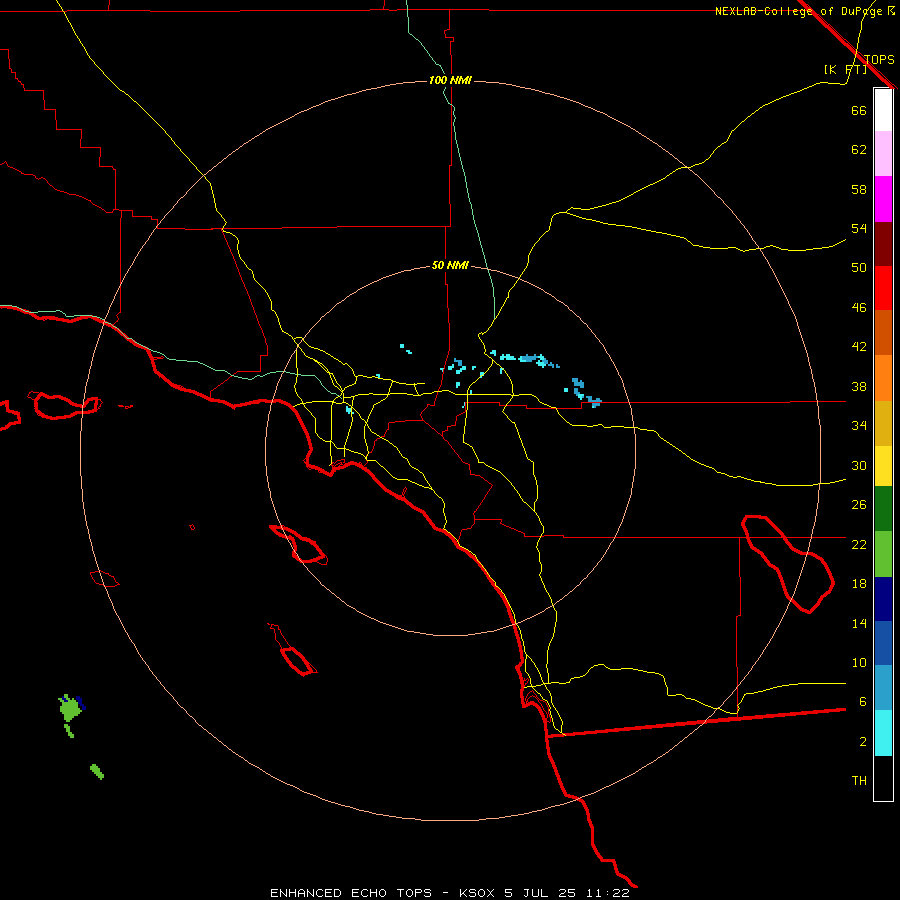This screenshot has width=900, height=900.
Task: Click the 100 NMI range ring label
Action: click(x=450, y=80)
